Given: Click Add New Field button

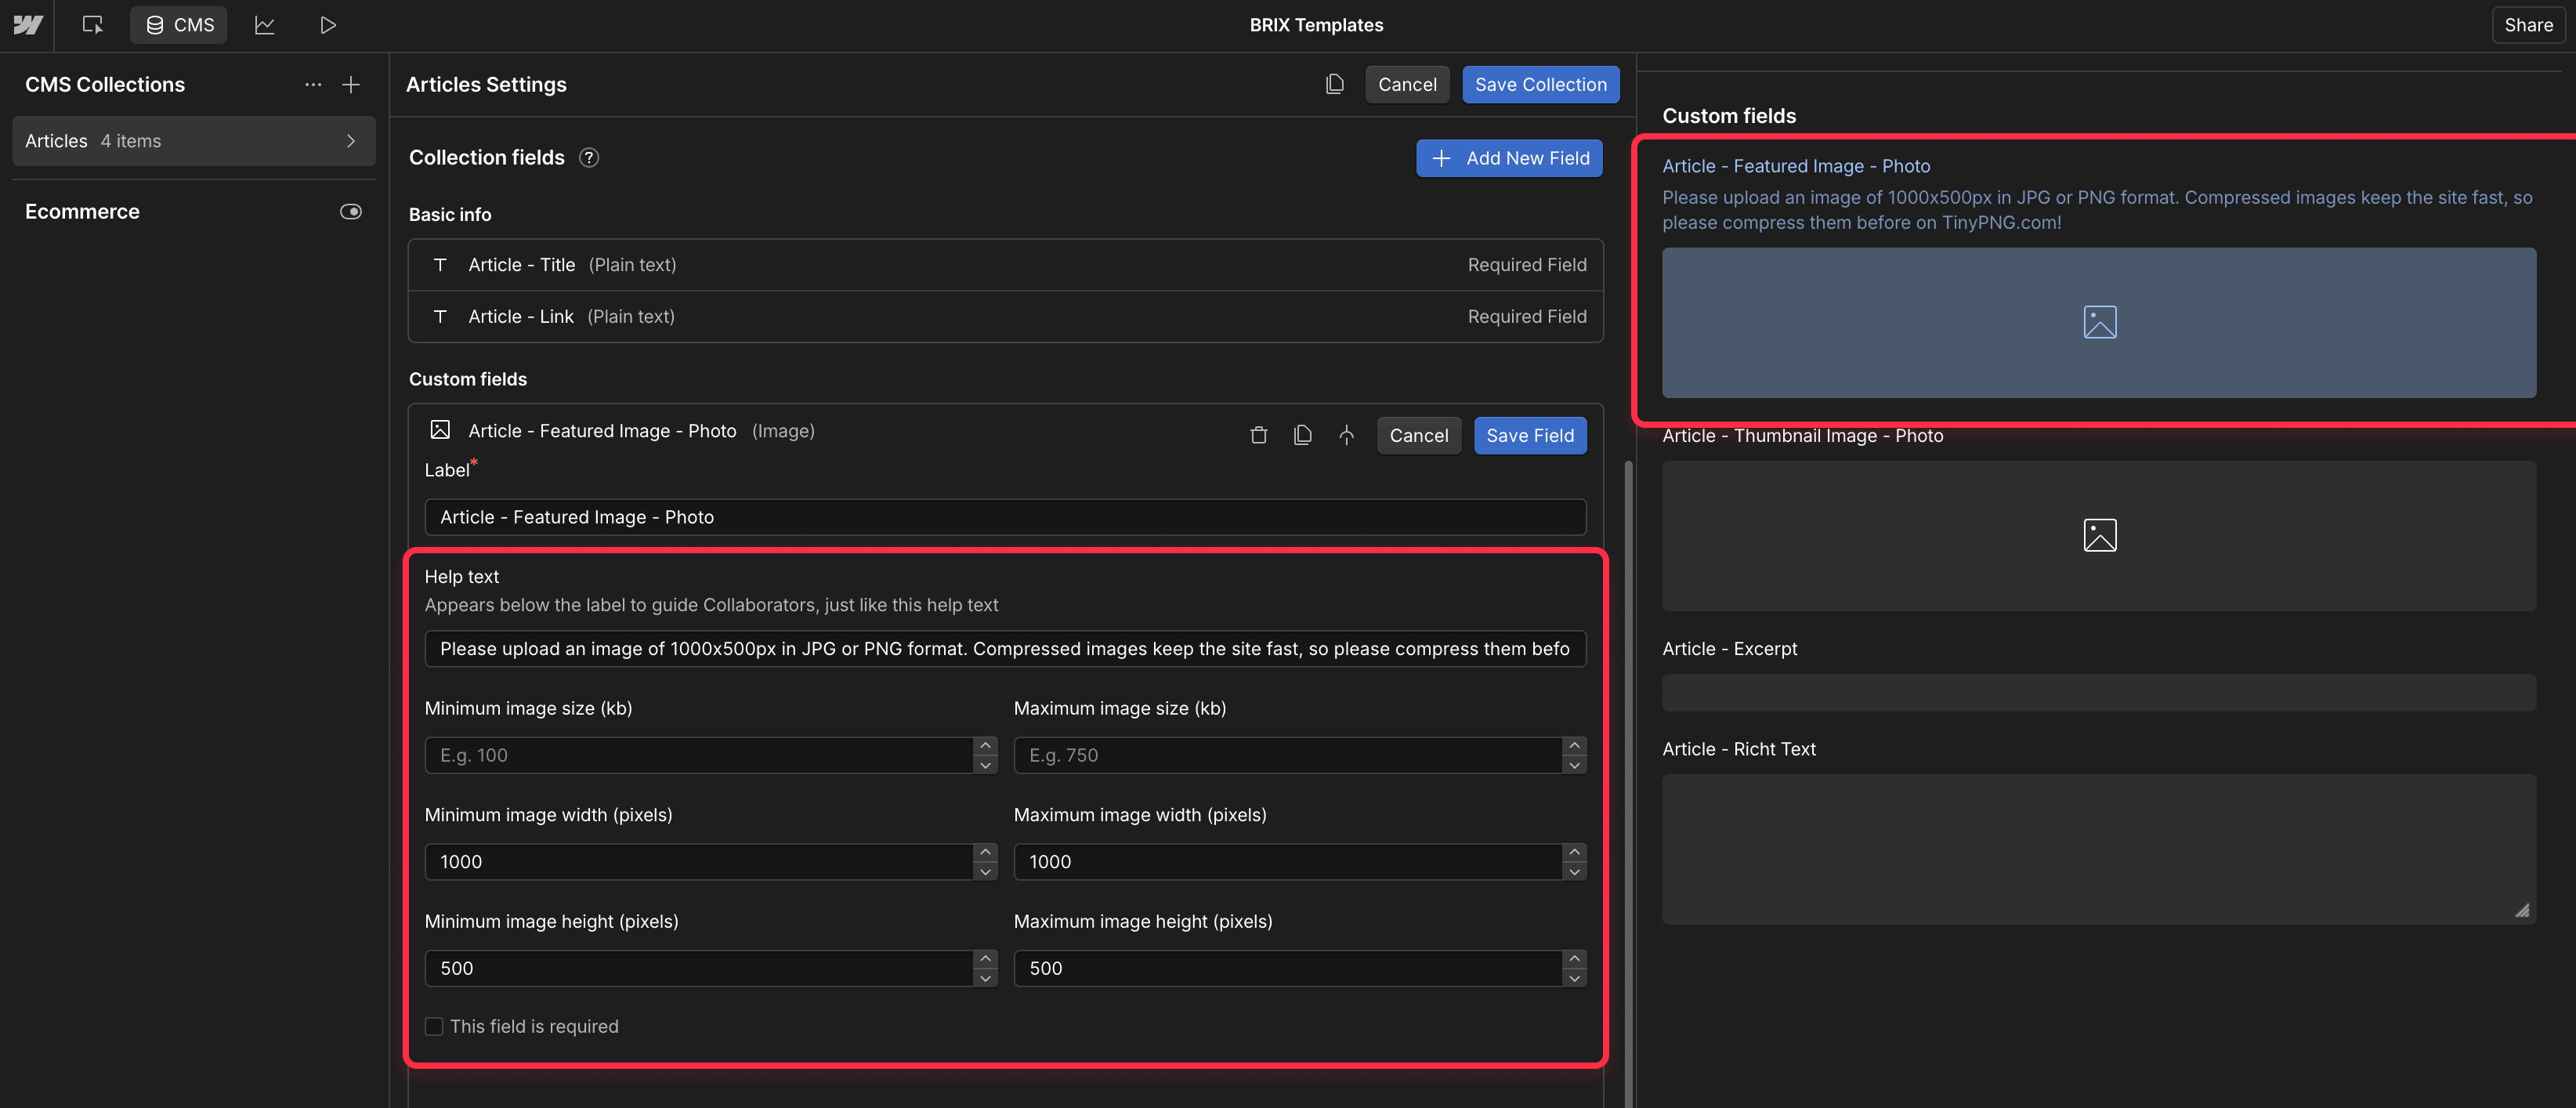Looking at the screenshot, I should pyautogui.click(x=1509, y=158).
